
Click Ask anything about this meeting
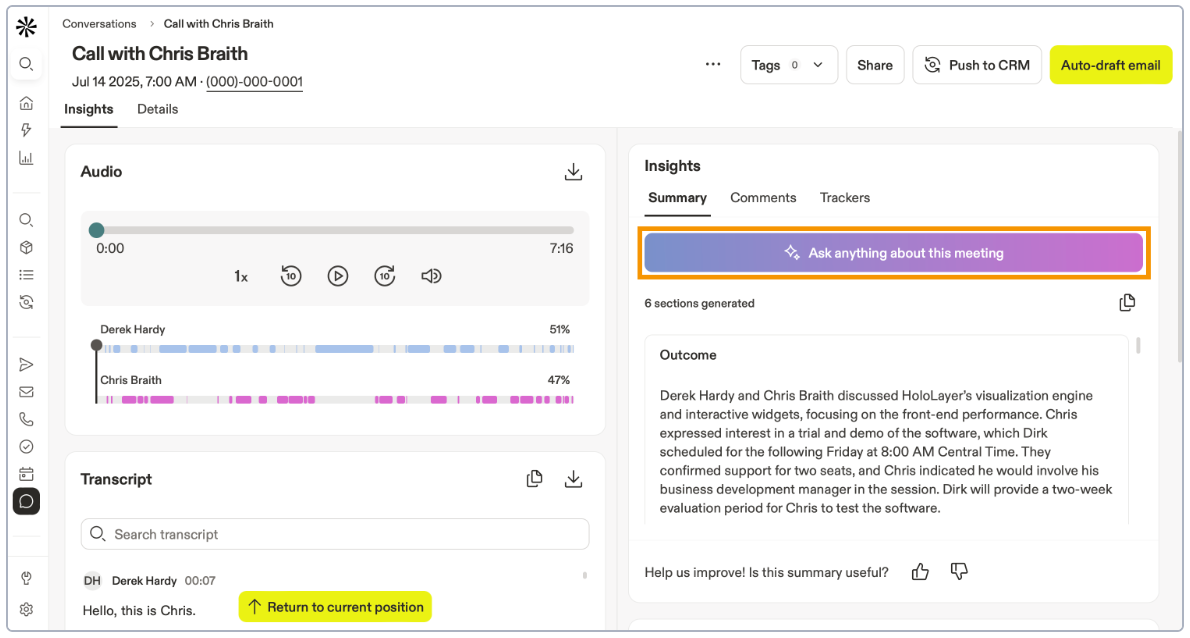[893, 253]
